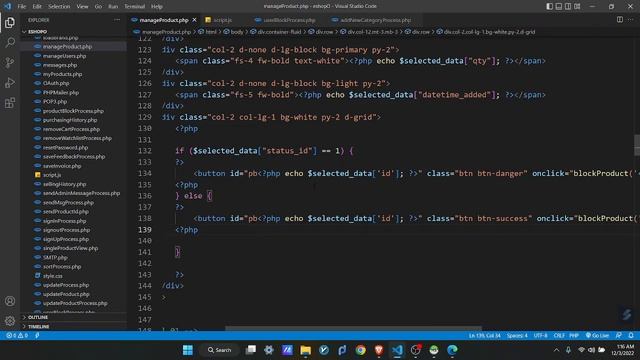Image resolution: width=640 pixels, height=360 pixels.
Task: Open the Explorer view in activity bar
Action: (x=10, y=22)
